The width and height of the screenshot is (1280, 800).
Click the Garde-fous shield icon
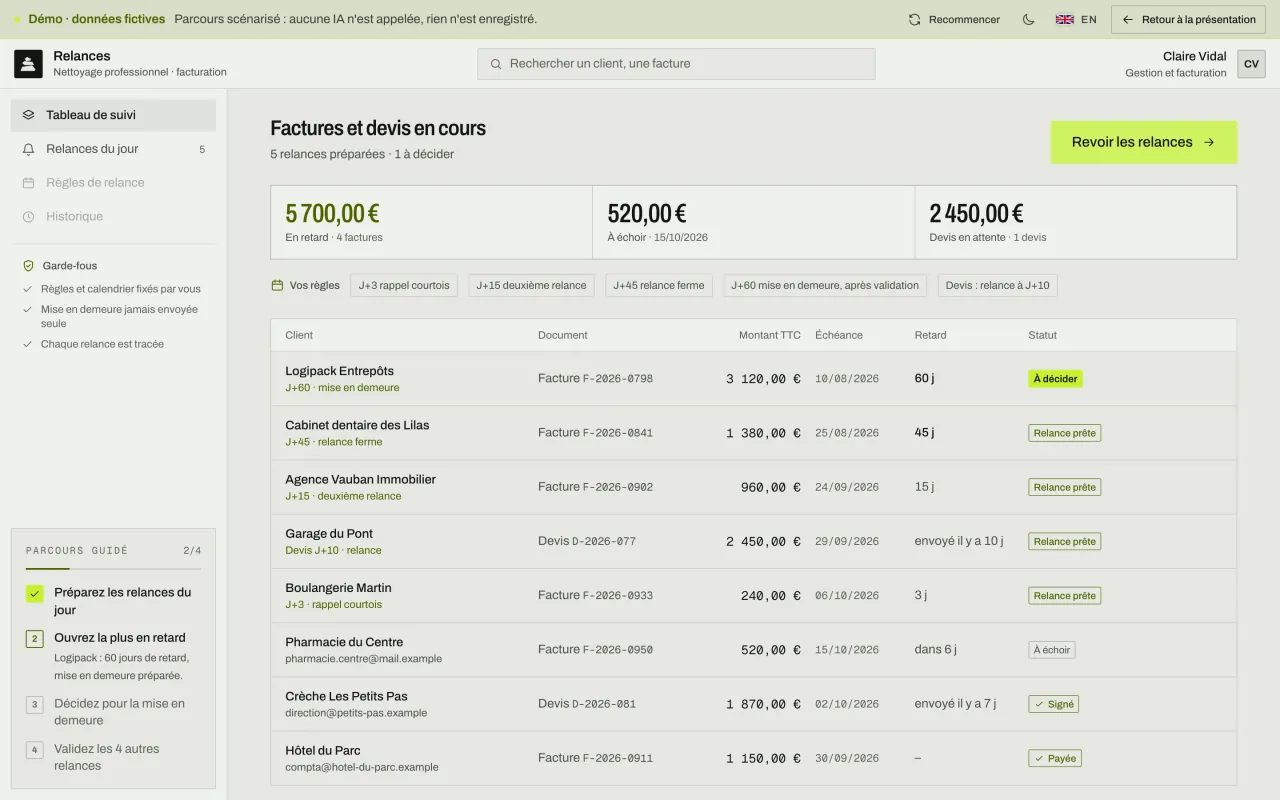tap(28, 266)
